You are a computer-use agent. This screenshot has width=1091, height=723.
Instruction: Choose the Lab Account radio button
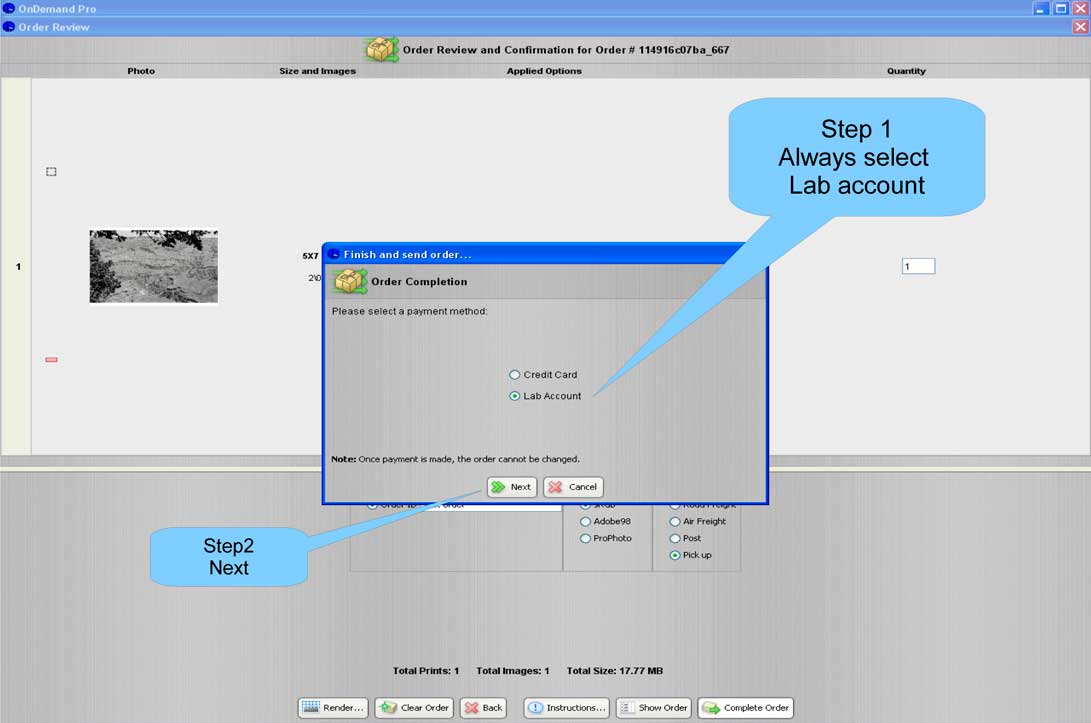coord(515,396)
